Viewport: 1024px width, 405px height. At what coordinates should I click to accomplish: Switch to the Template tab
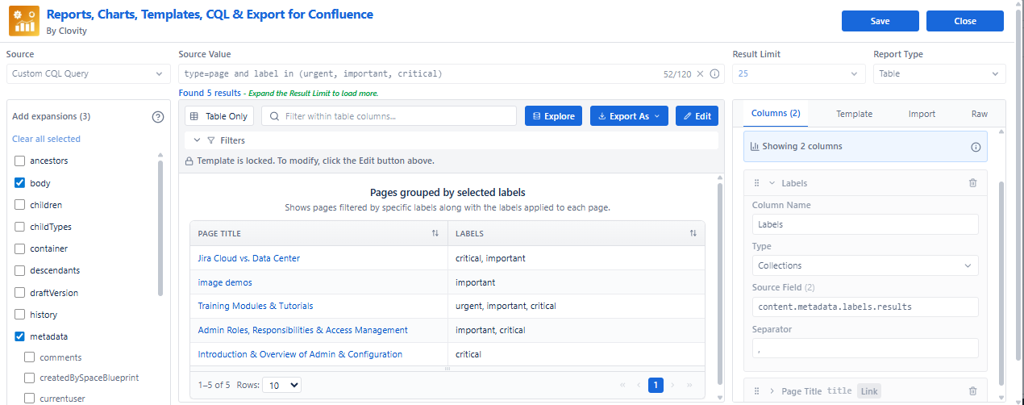click(854, 114)
